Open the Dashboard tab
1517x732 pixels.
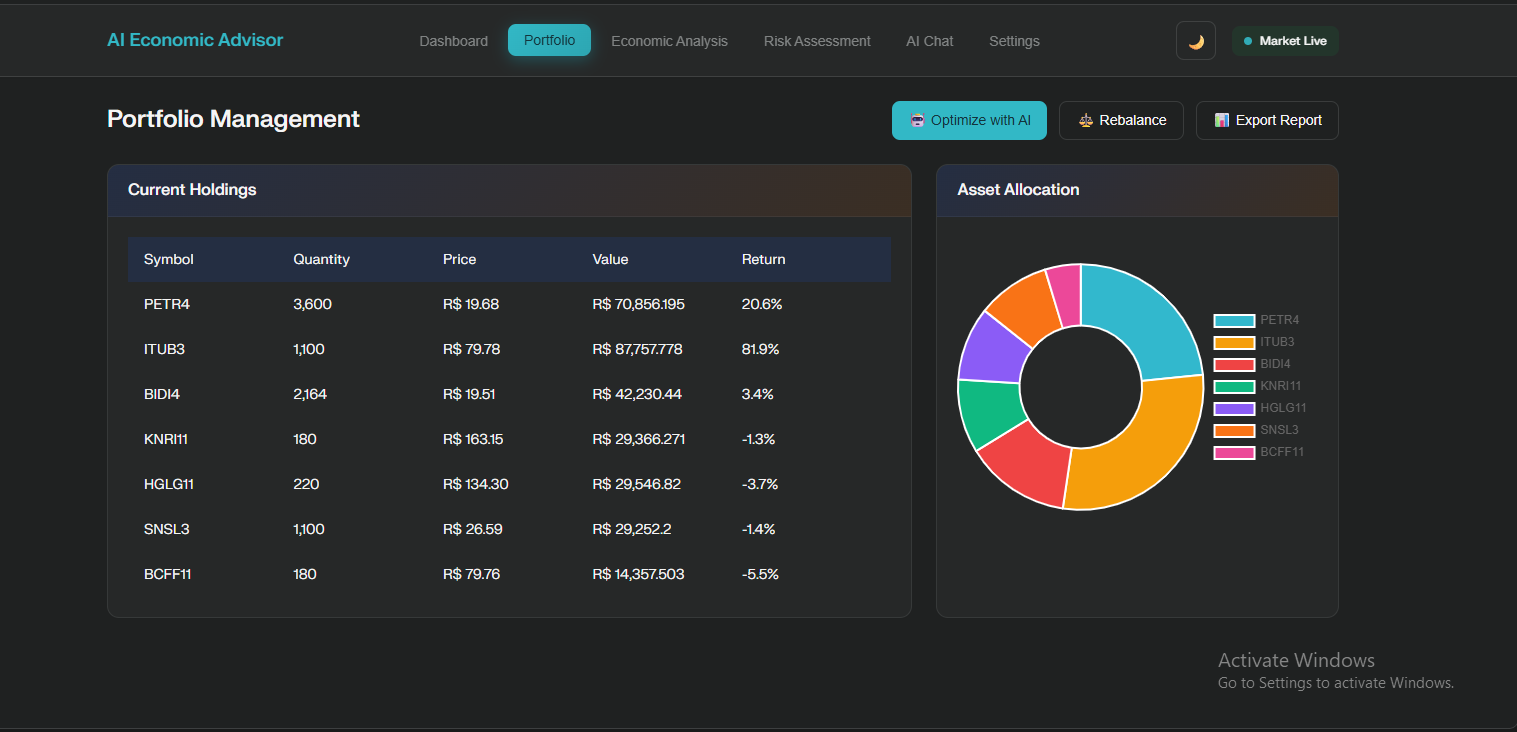tap(454, 41)
